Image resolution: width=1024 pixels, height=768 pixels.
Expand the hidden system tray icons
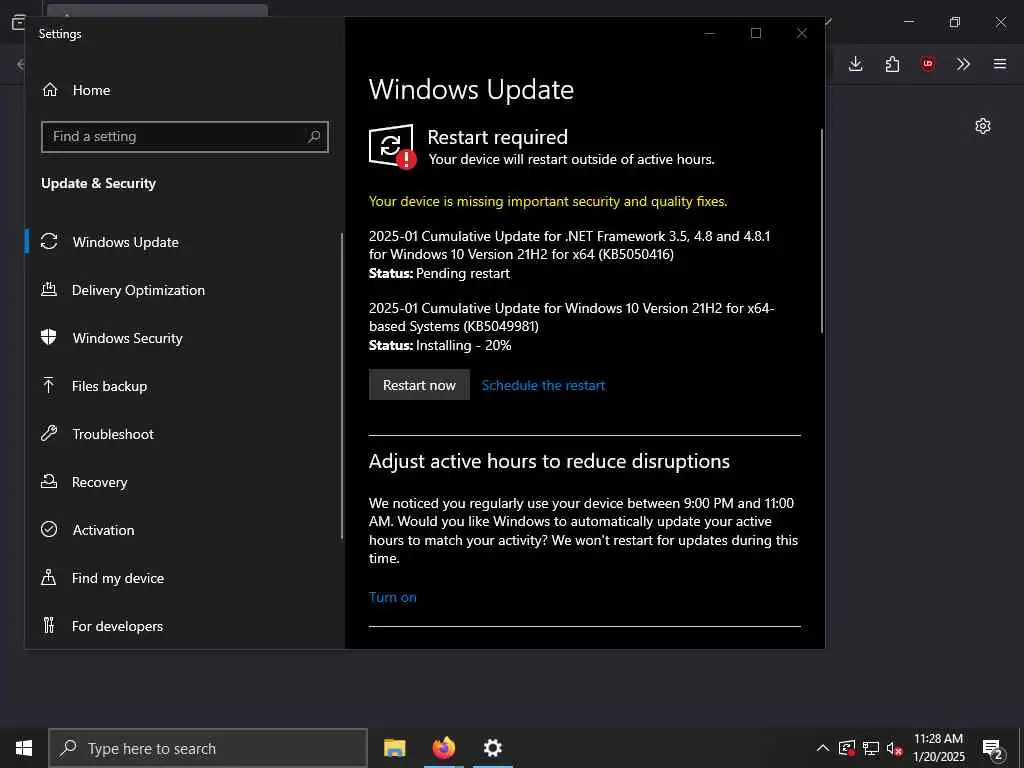click(x=823, y=748)
